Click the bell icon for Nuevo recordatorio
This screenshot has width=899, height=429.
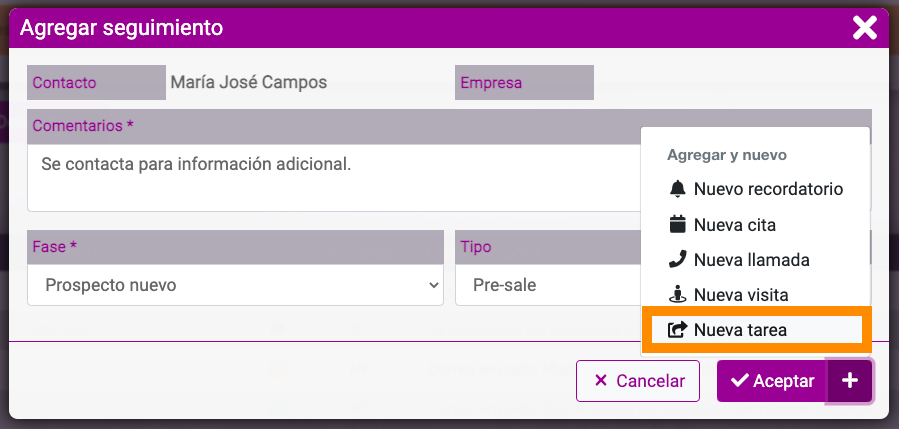point(677,189)
